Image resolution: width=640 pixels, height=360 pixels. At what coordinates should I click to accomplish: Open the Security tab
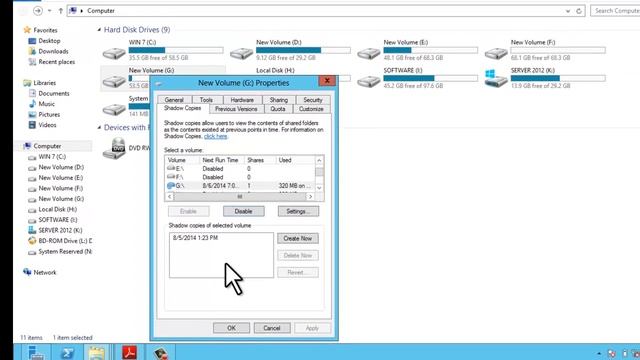click(x=313, y=100)
